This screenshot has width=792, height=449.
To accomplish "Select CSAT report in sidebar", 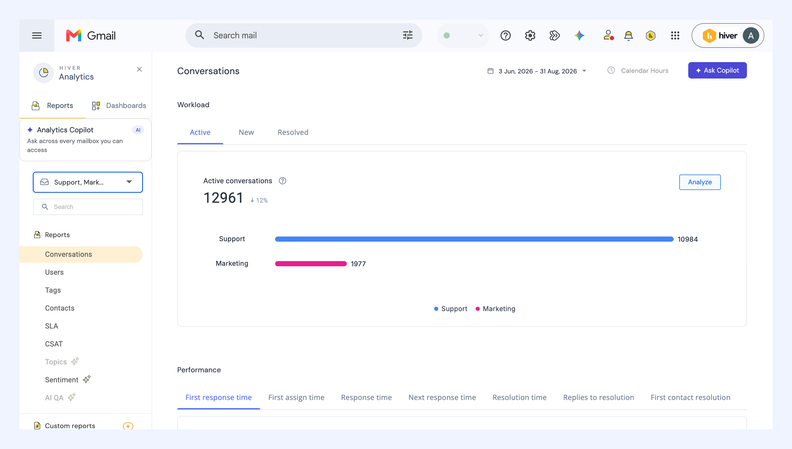I will point(54,344).
